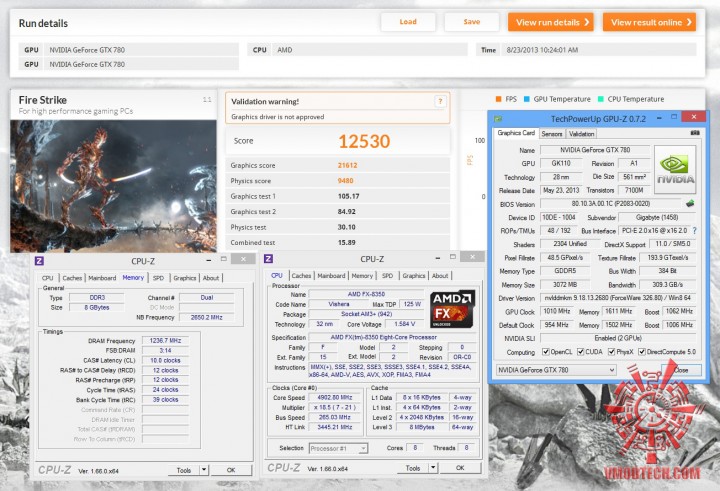Expand Tools arrow in CPU-Z Memory window
720x491 pixels.
(204, 470)
